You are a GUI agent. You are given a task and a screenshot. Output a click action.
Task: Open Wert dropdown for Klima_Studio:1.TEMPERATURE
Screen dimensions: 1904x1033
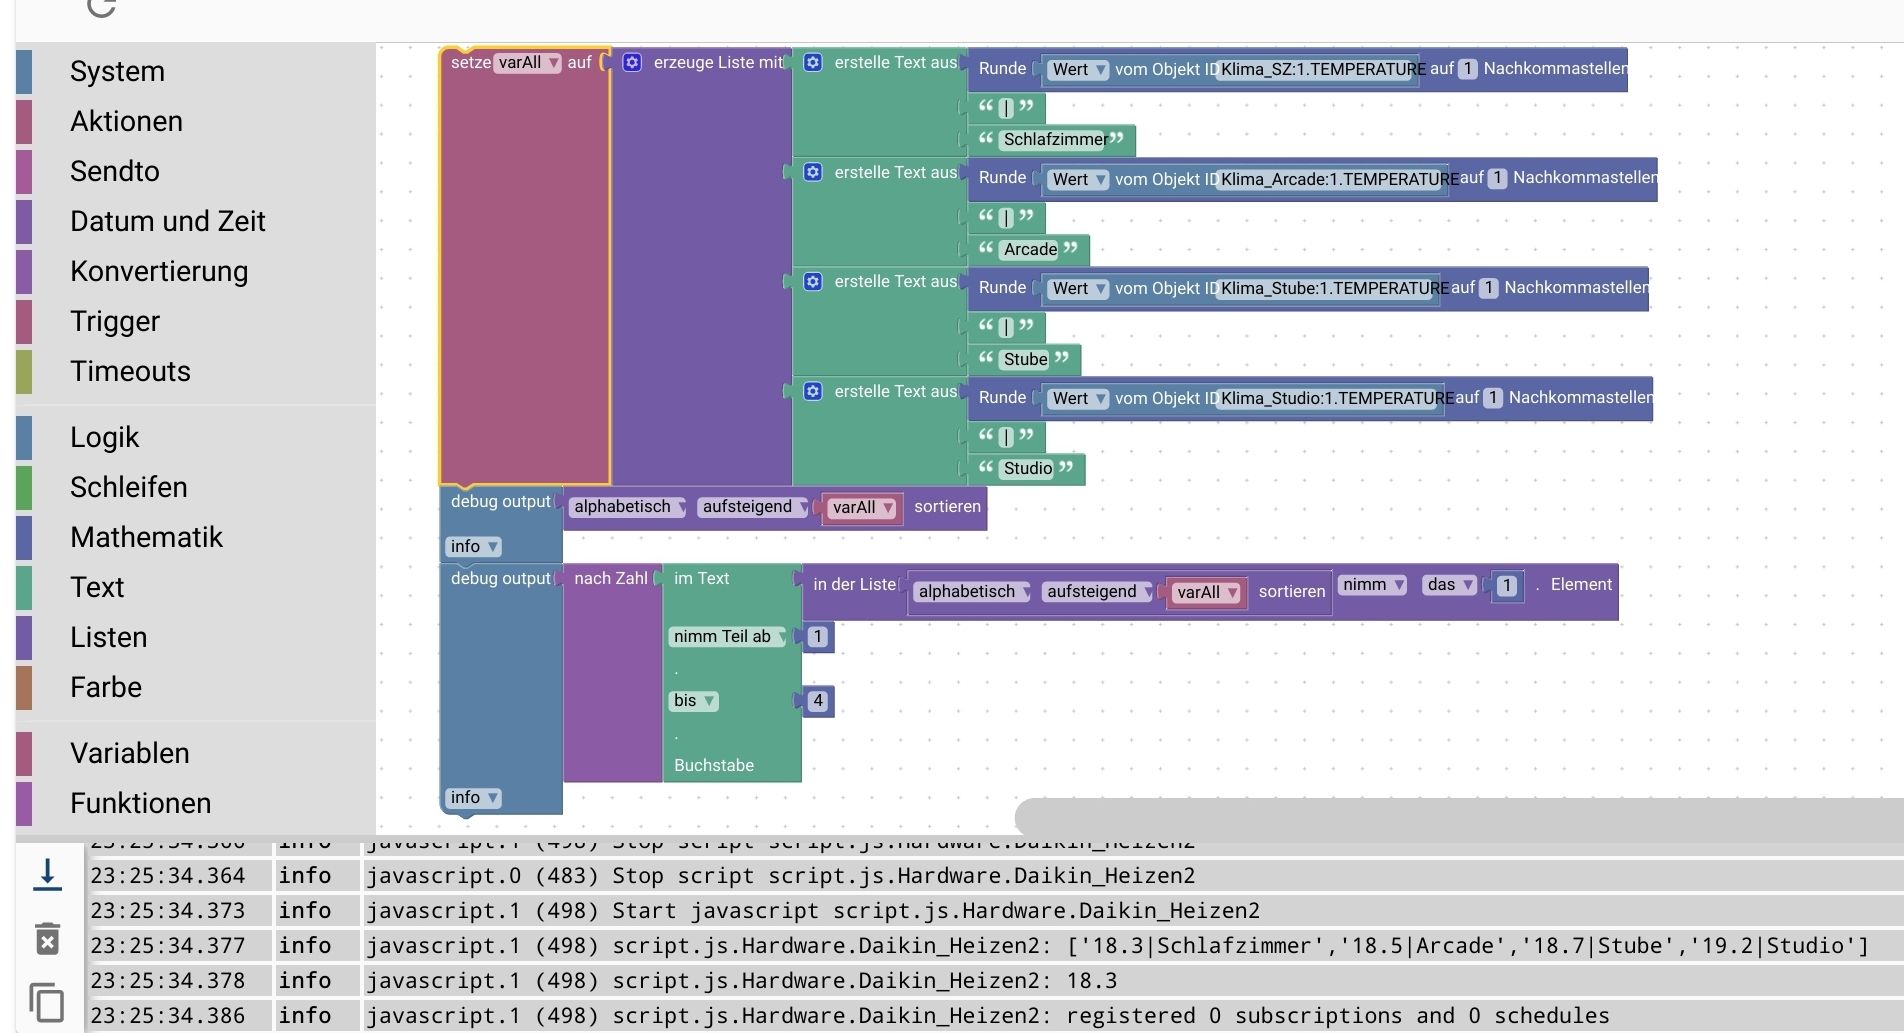(1078, 398)
